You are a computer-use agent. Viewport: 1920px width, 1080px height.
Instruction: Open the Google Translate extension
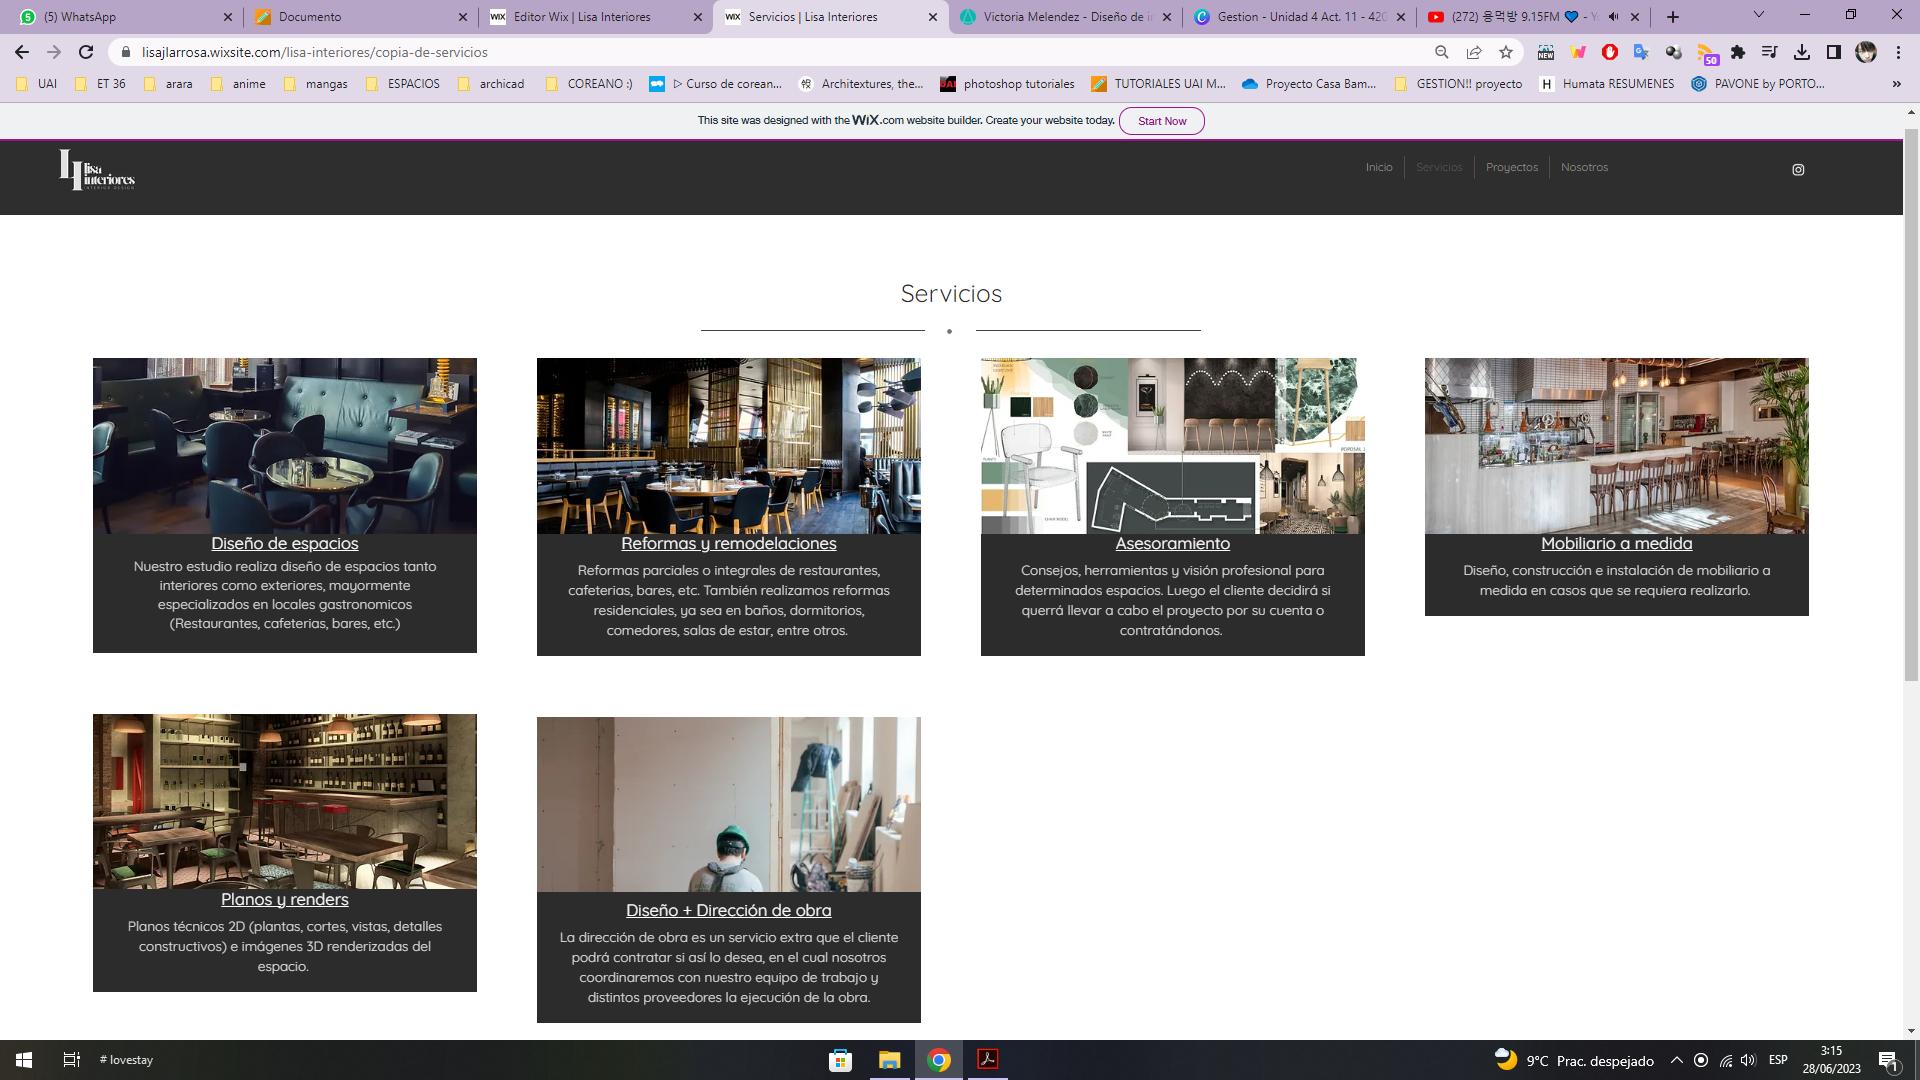(x=1641, y=52)
